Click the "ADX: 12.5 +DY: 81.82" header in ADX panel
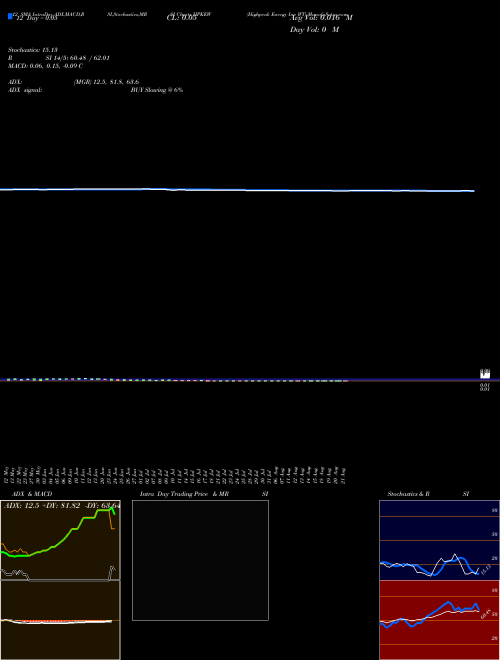Viewport: 500px width, 660px height. tap(44, 506)
